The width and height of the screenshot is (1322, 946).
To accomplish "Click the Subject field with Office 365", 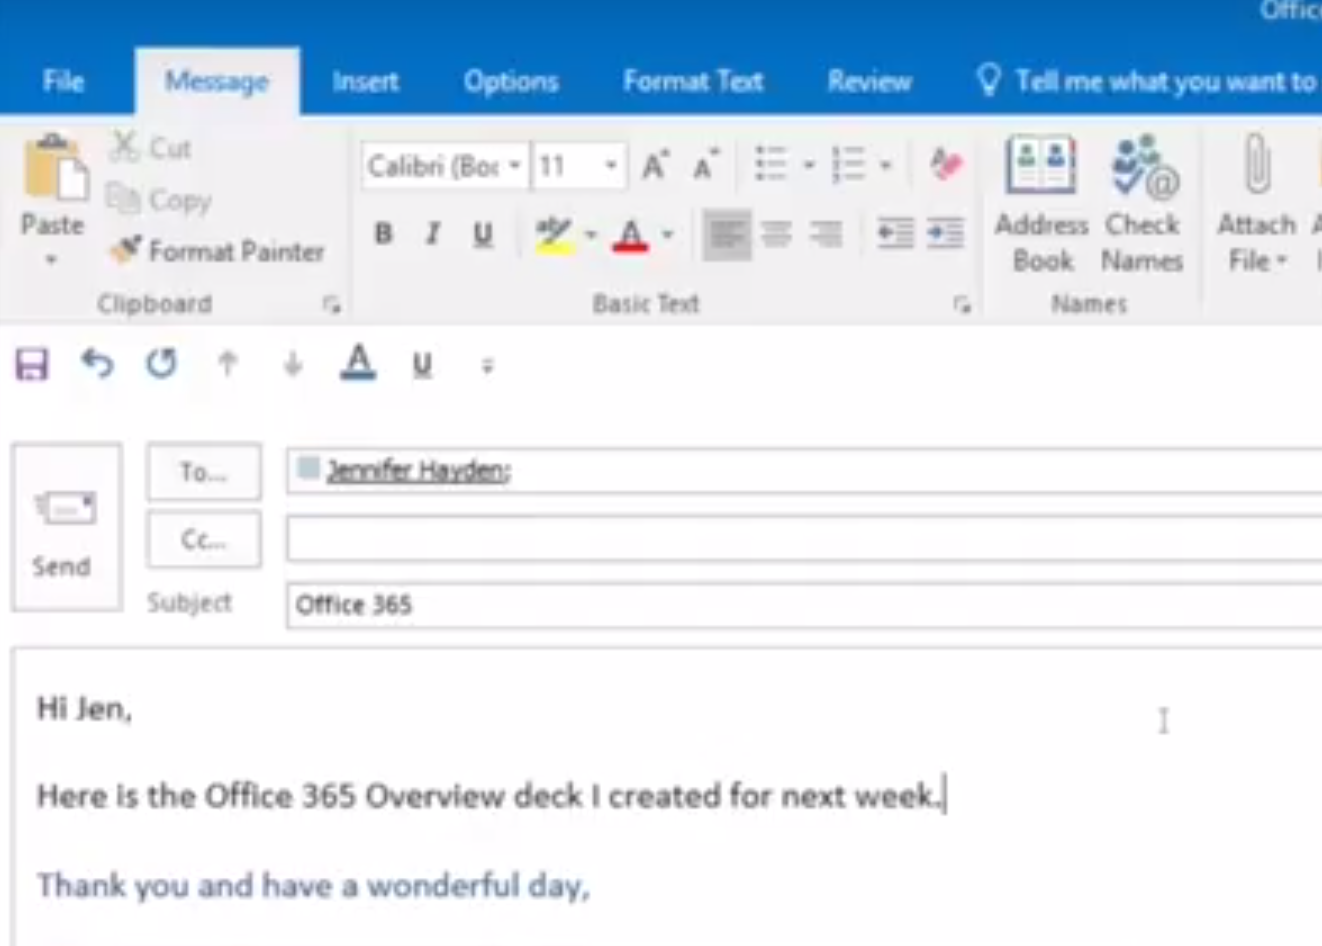I will (x=804, y=605).
